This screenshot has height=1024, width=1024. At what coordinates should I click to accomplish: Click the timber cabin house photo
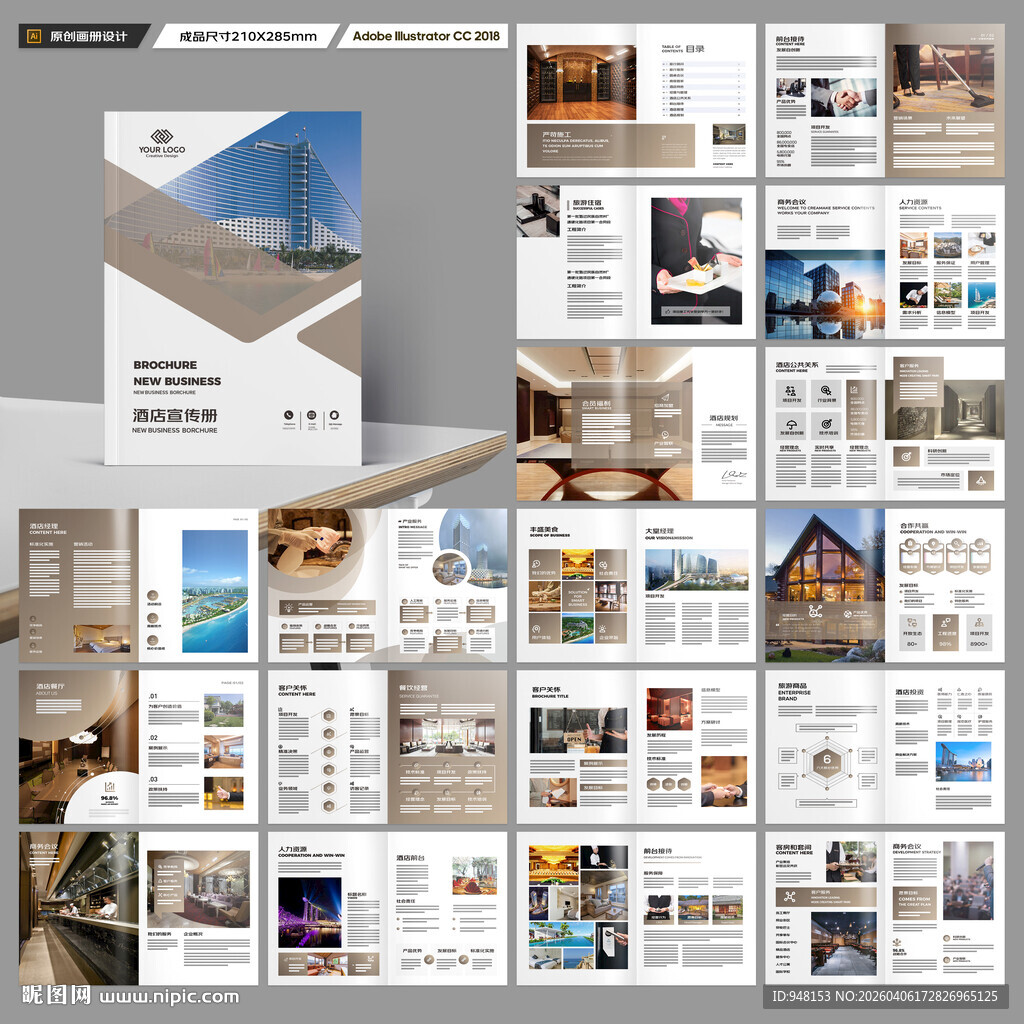pos(825,585)
